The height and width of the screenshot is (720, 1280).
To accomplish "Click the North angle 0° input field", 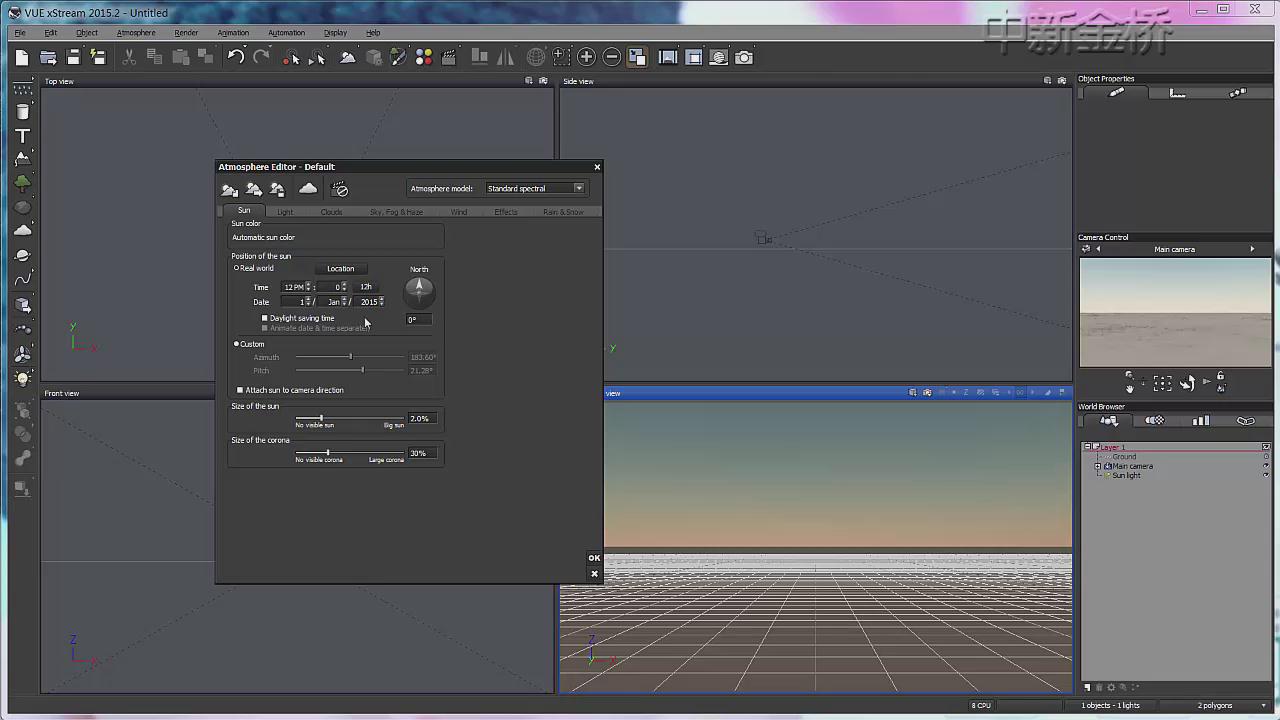I will (419, 319).
